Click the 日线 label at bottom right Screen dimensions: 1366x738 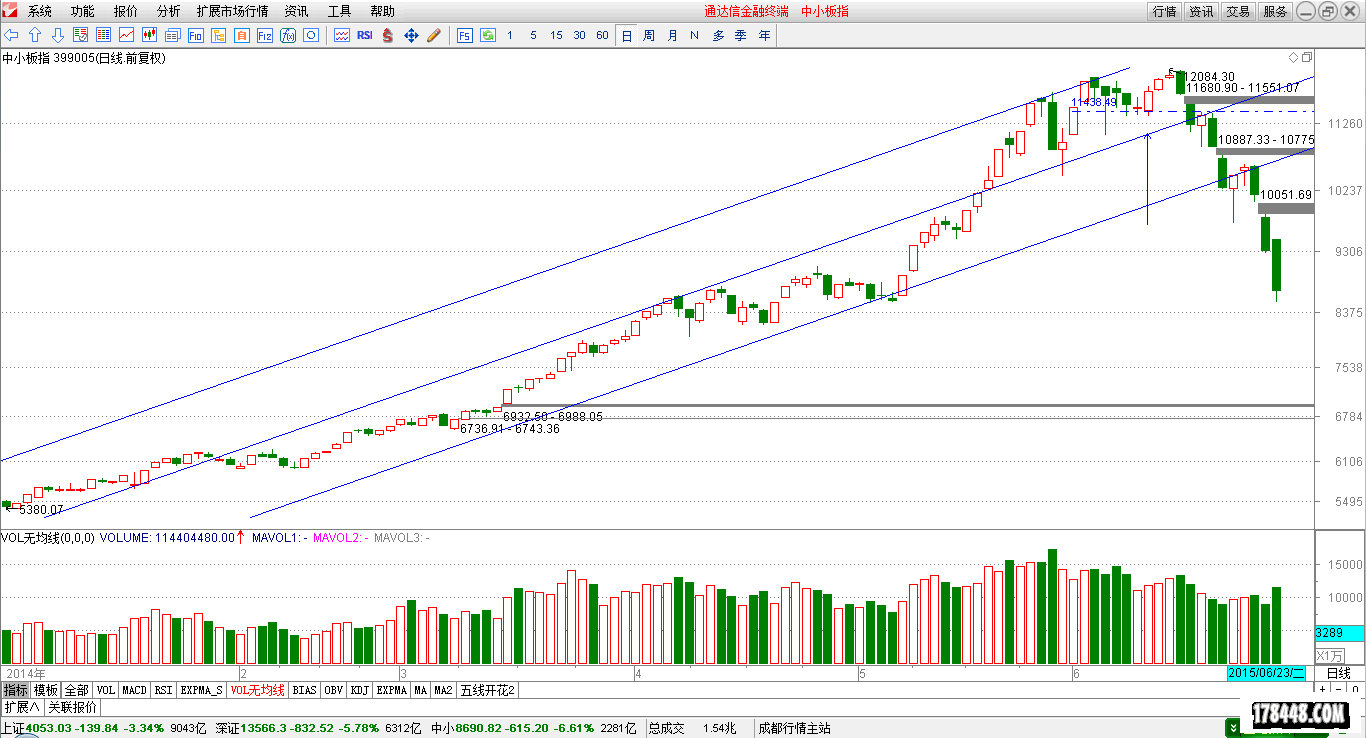click(1338, 673)
